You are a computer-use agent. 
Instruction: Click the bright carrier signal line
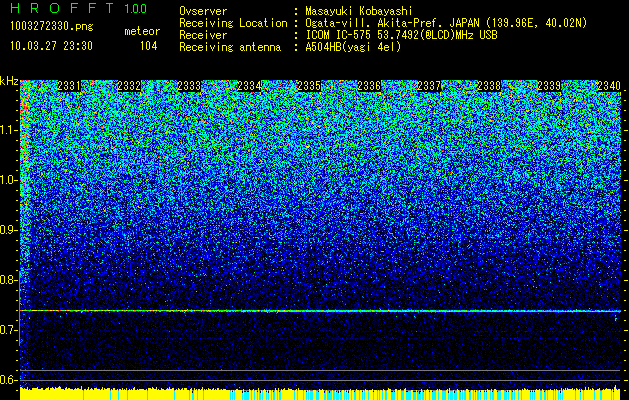[x=320, y=311]
